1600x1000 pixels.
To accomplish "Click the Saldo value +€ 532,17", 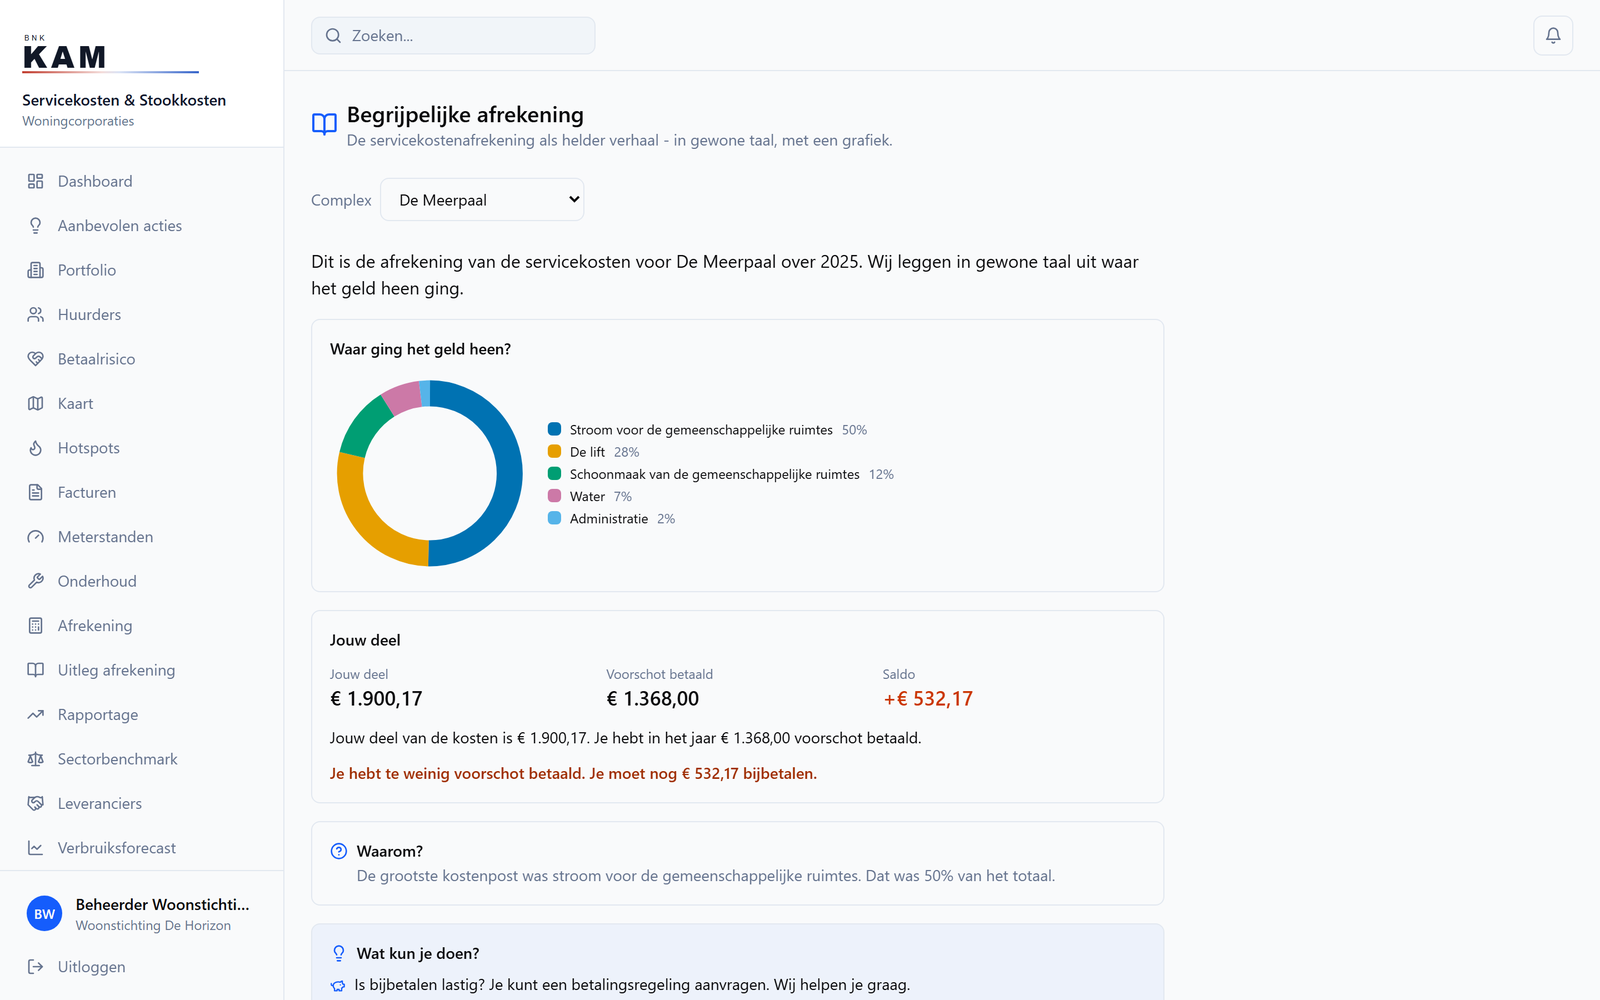I will click(928, 699).
